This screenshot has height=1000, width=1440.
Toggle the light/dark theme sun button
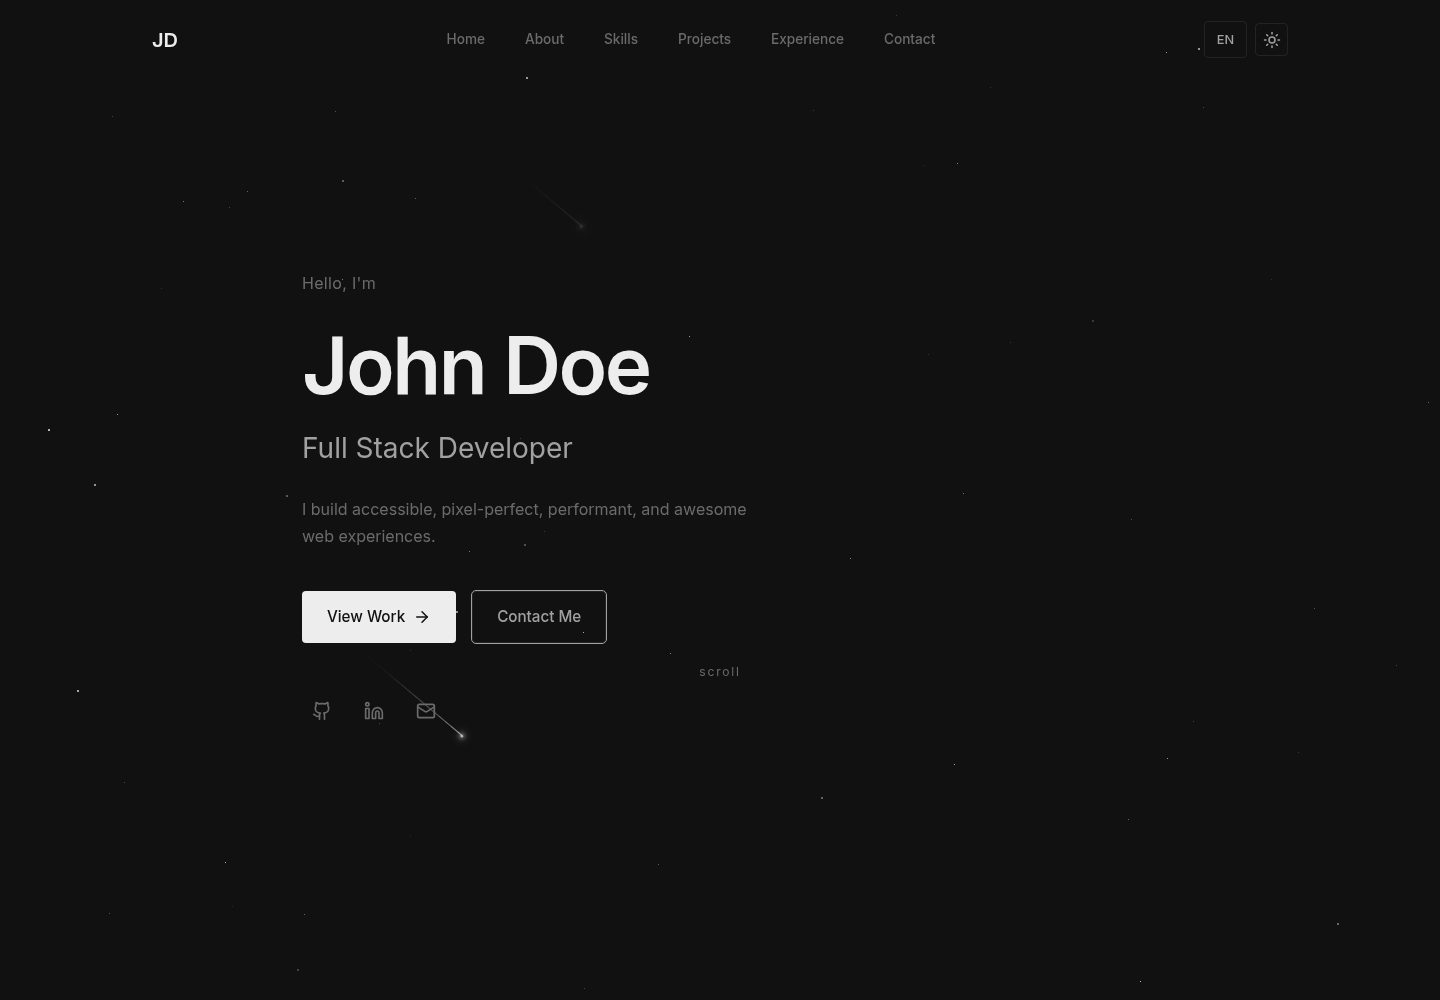coord(1271,40)
